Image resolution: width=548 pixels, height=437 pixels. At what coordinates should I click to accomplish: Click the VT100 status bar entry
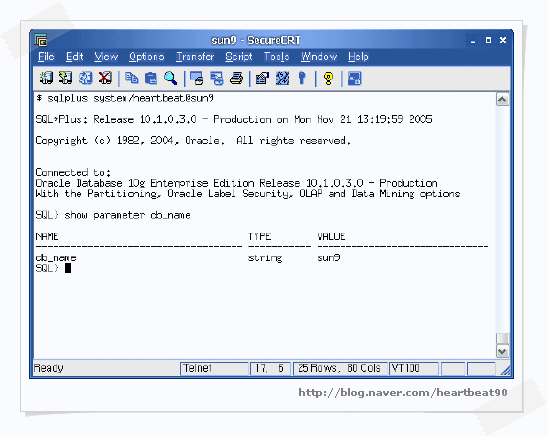413,368
